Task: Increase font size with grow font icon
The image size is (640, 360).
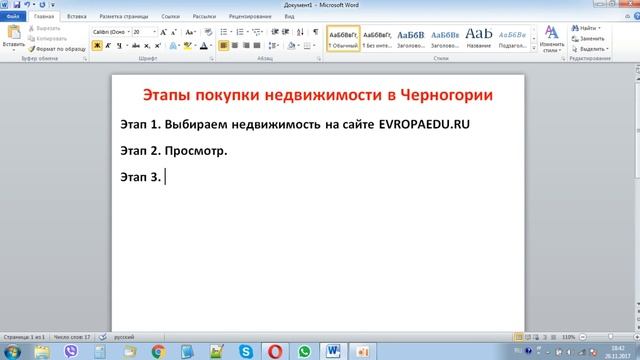Action: tap(163, 32)
